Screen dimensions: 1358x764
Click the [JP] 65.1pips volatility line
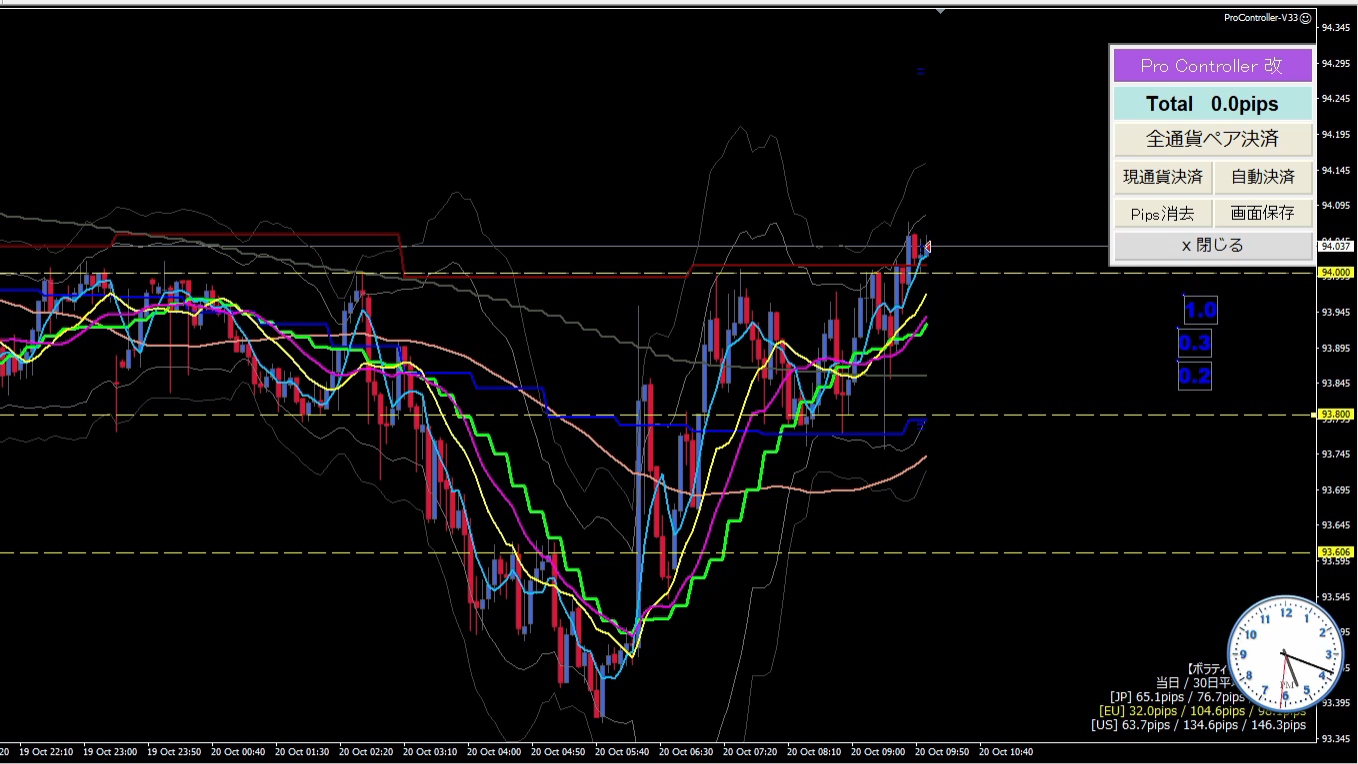click(x=1177, y=697)
